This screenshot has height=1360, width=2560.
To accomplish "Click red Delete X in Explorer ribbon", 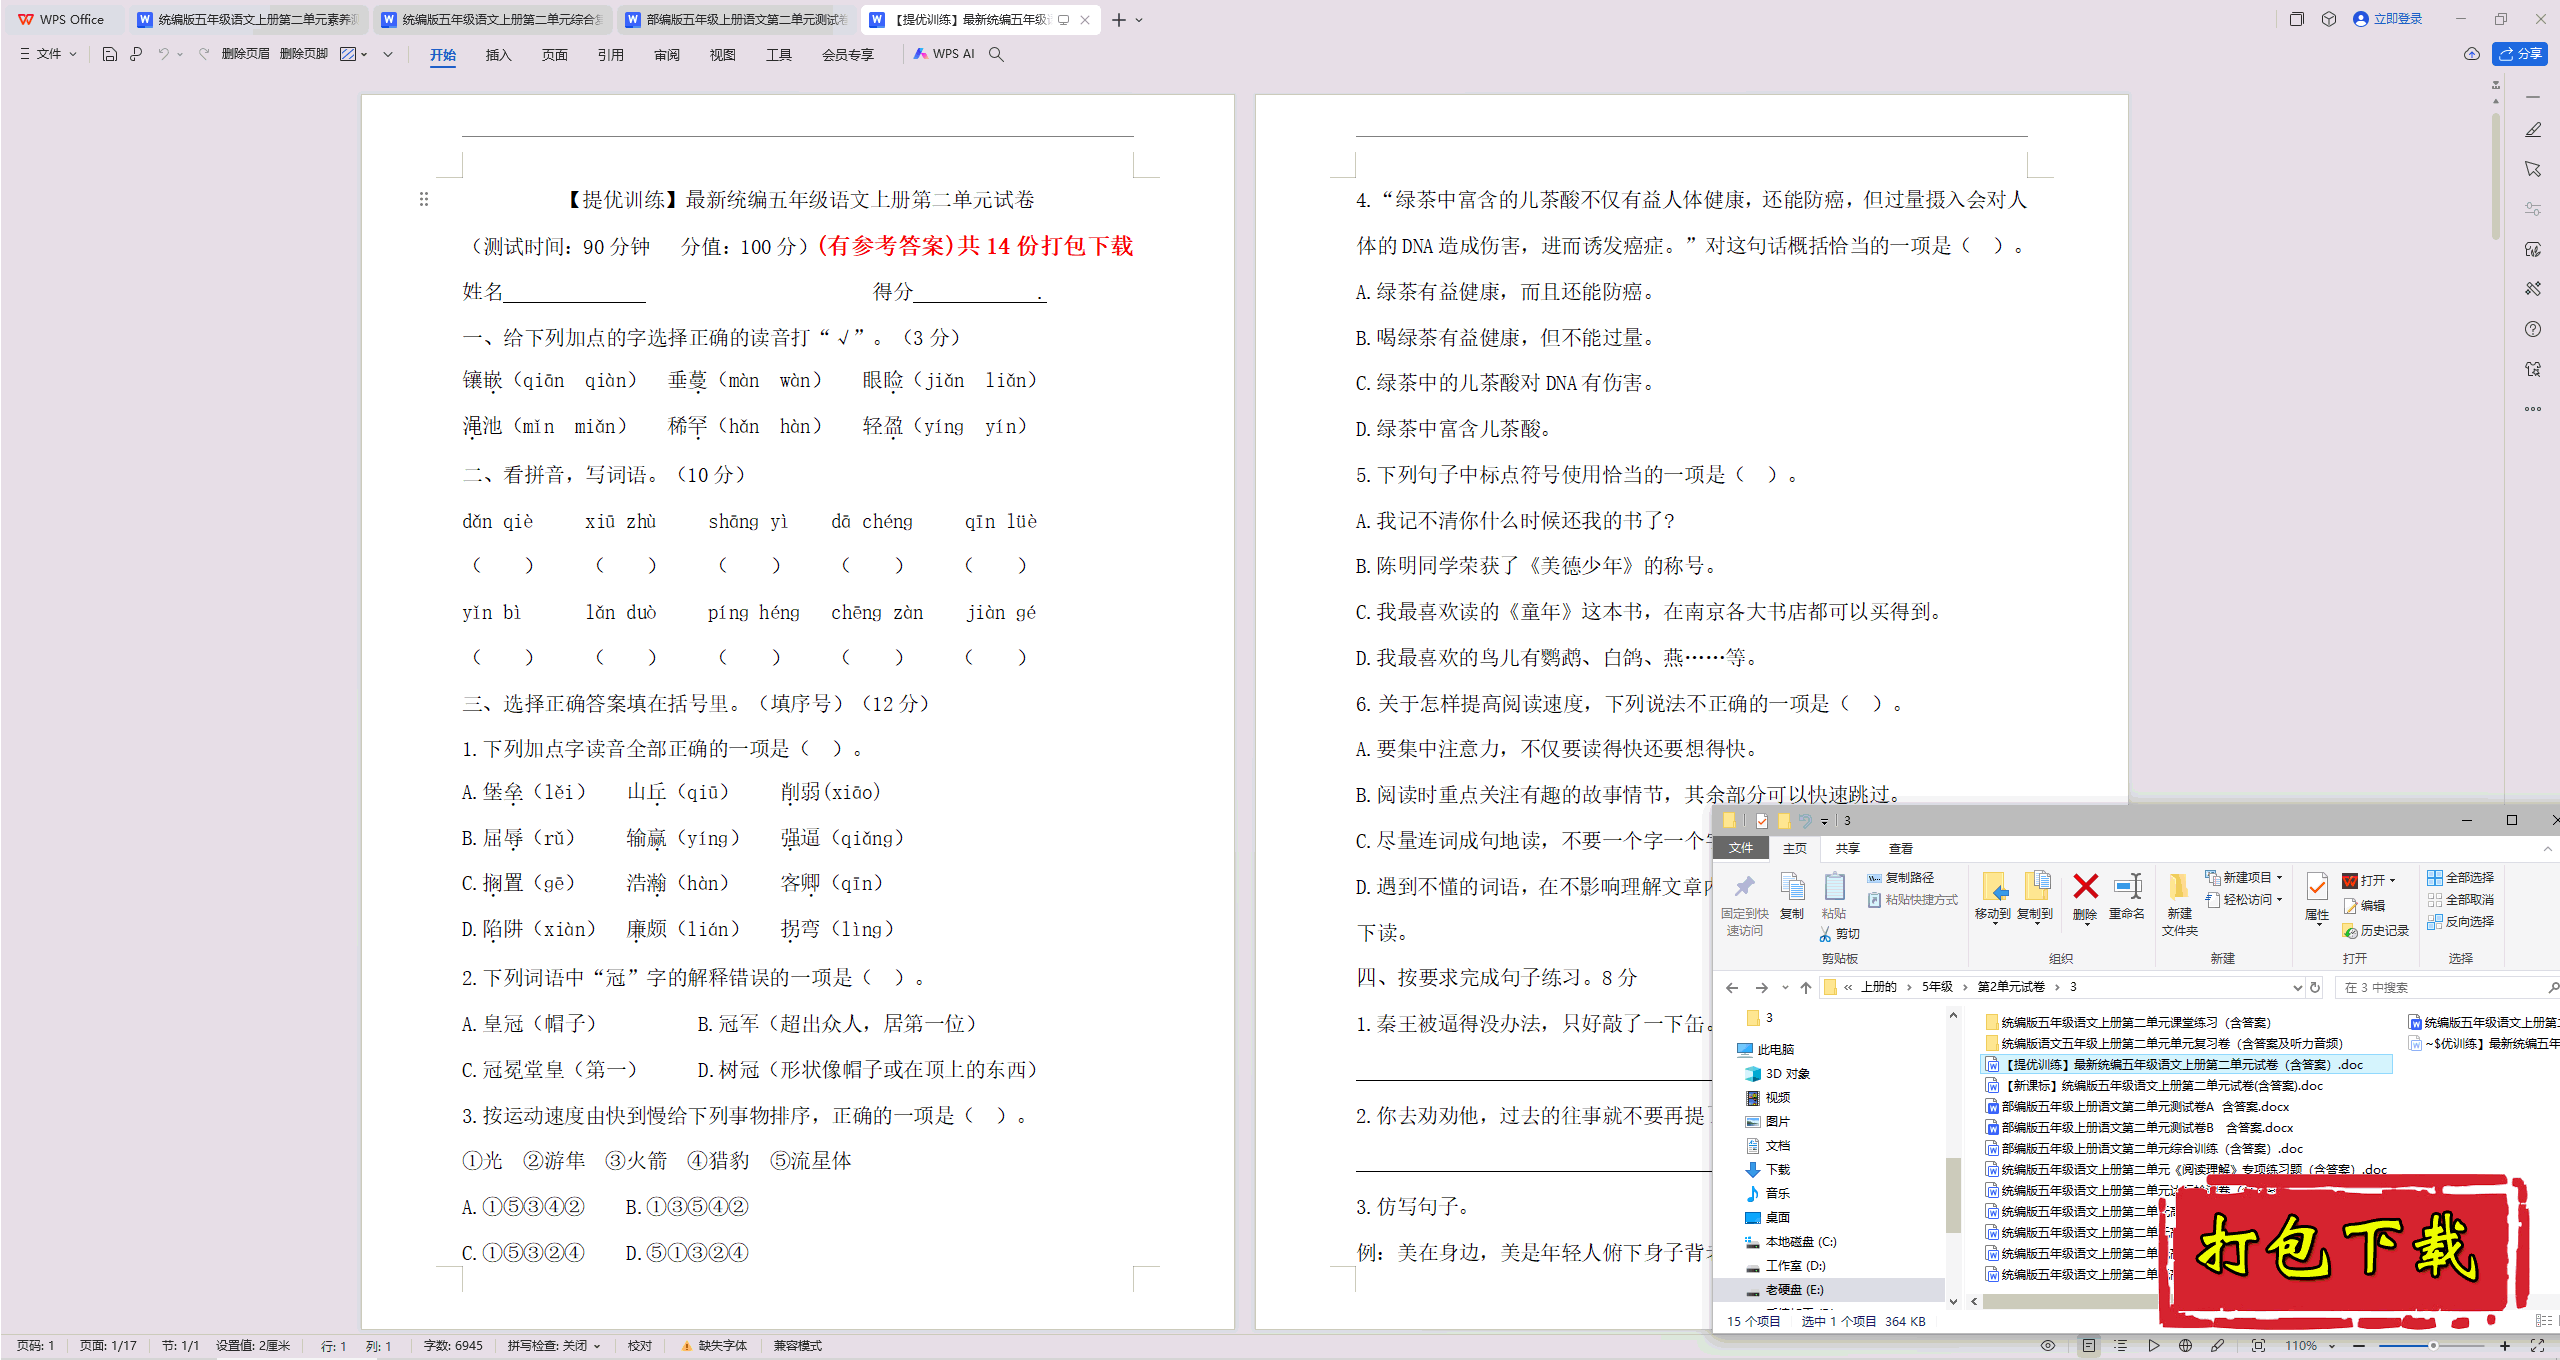I will tap(2085, 886).
